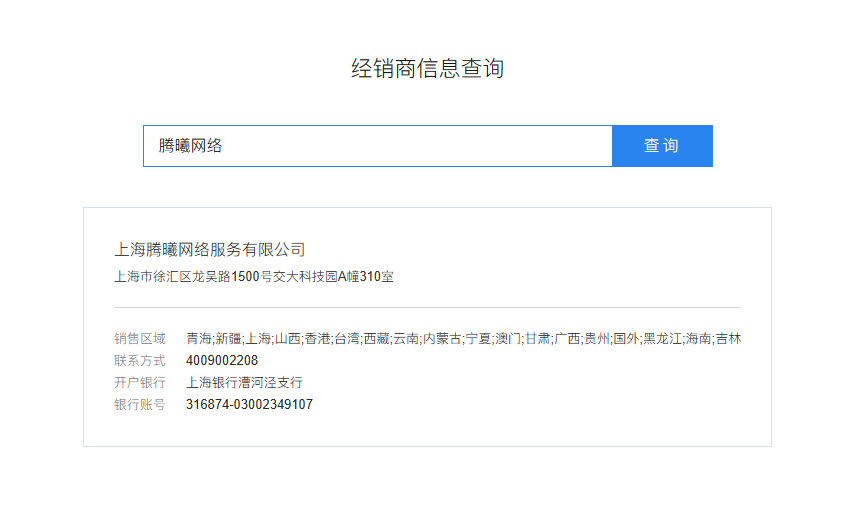
Task: Click bank name 上海银行漕河泾支行
Action: click(x=244, y=383)
